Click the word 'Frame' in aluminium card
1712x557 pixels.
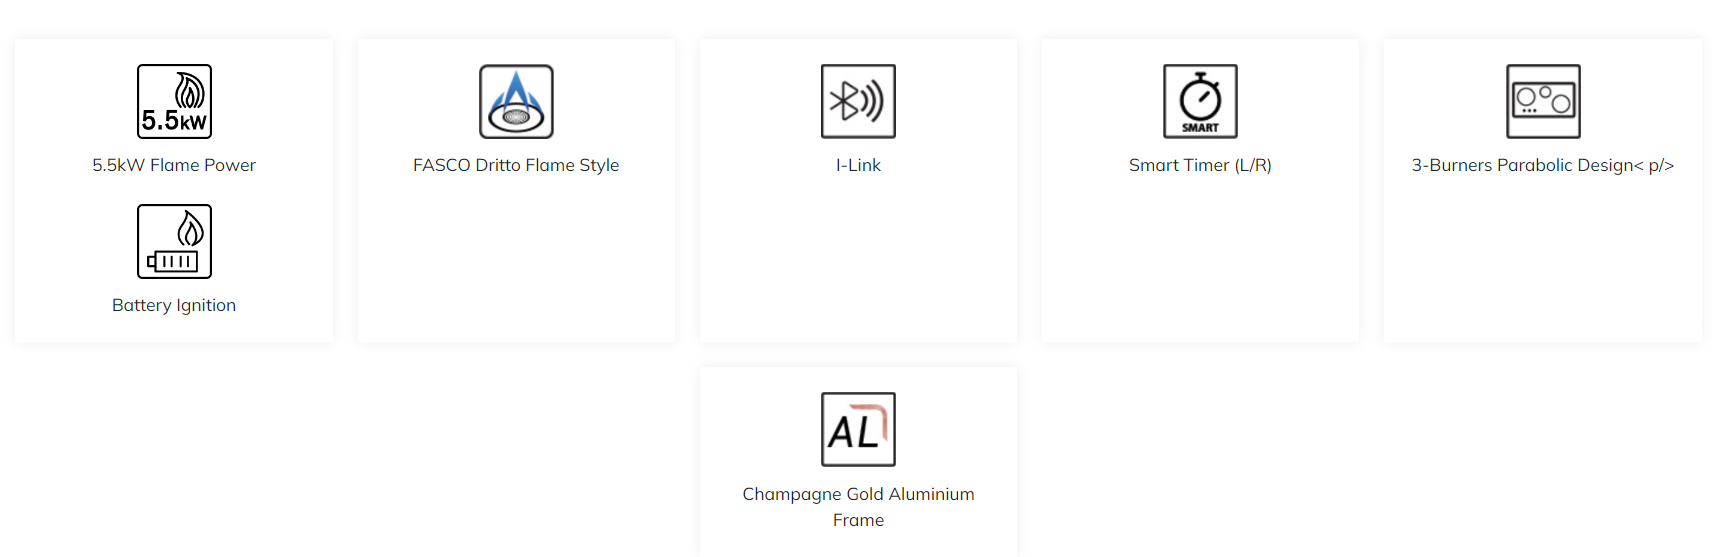click(x=858, y=520)
